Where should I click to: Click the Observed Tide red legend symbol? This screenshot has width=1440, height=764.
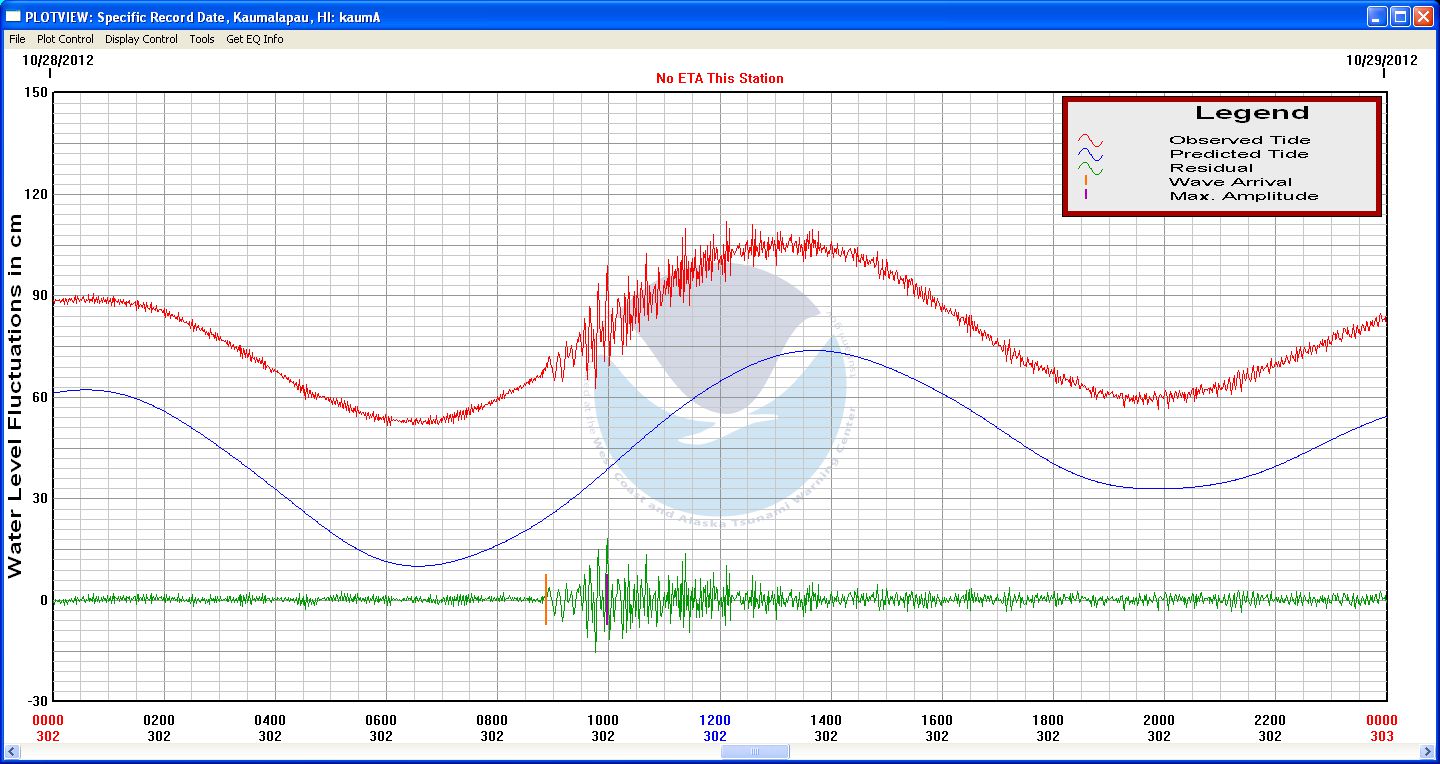point(1089,141)
